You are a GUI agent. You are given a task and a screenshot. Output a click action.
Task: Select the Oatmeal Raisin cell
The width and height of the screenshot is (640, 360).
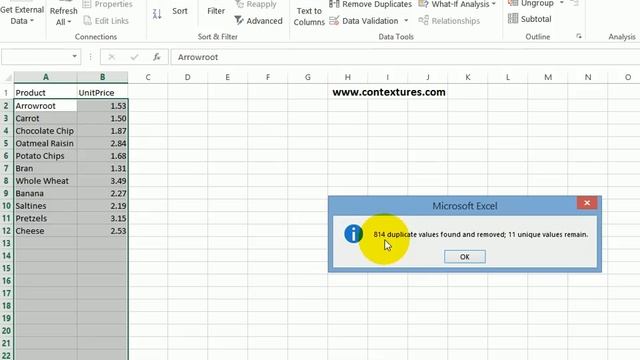tap(45, 143)
